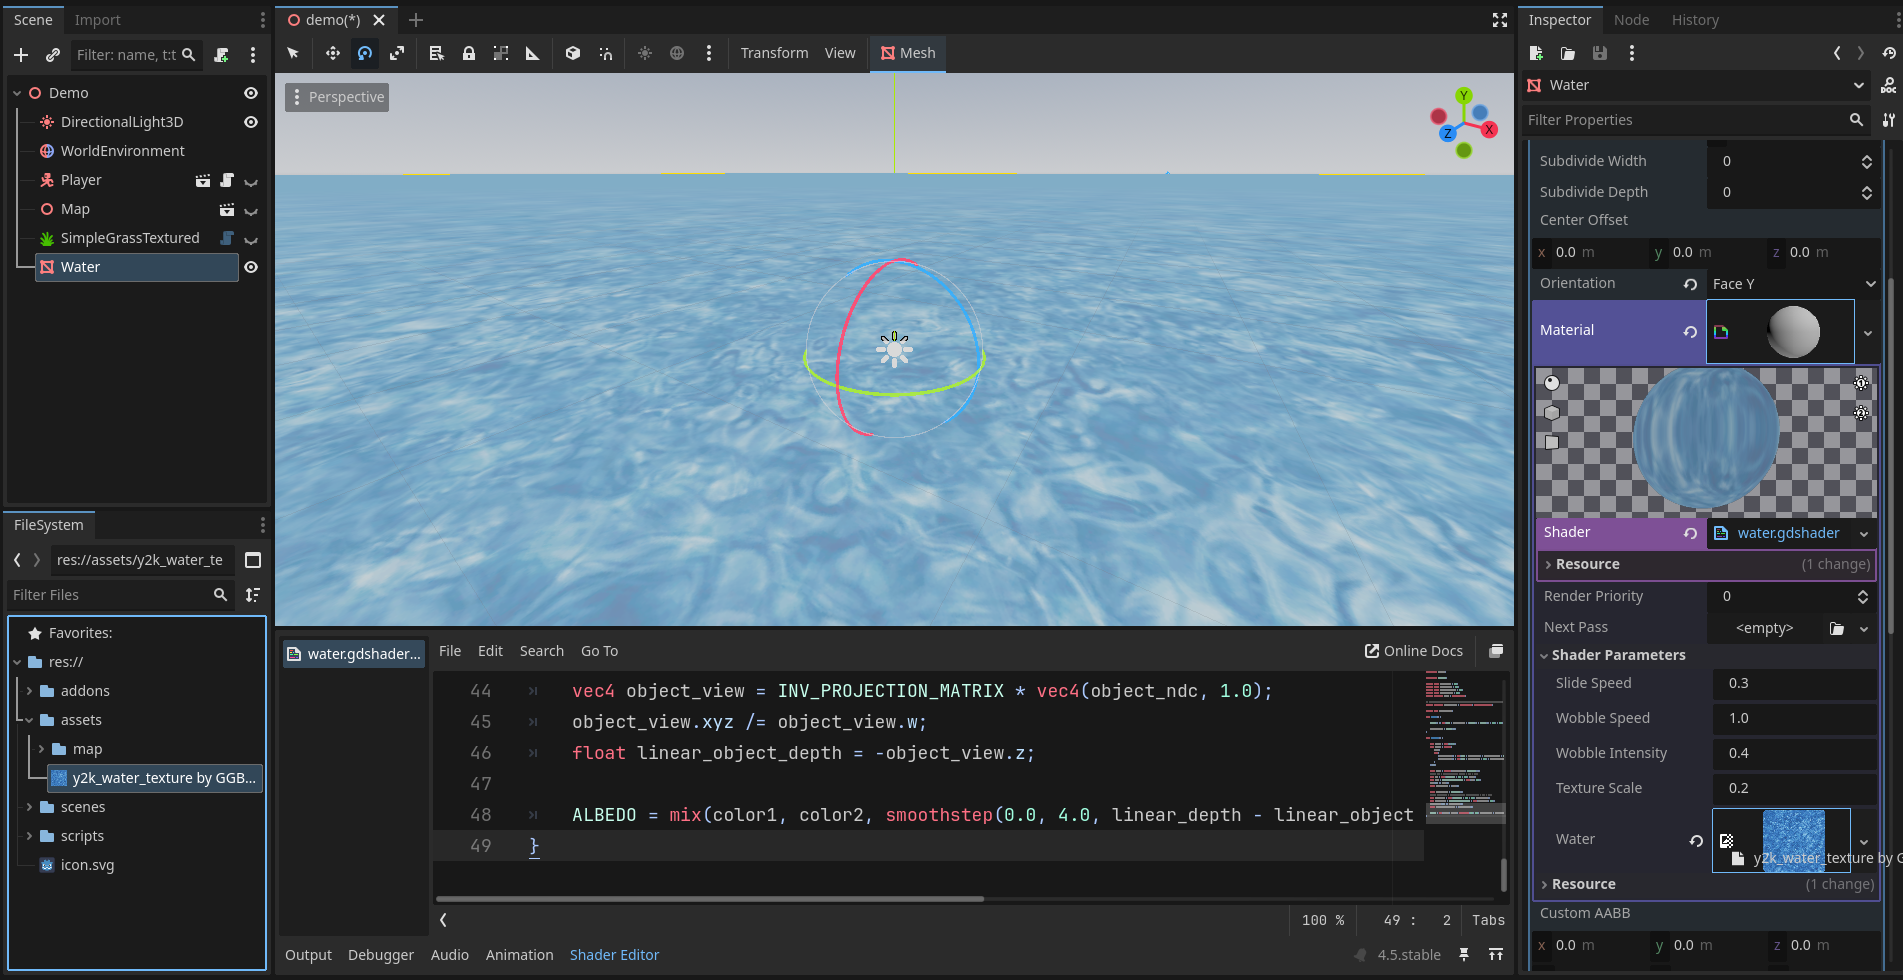This screenshot has width=1903, height=980.
Task: Open the Mesh menu in viewport toolbar
Action: coord(908,53)
